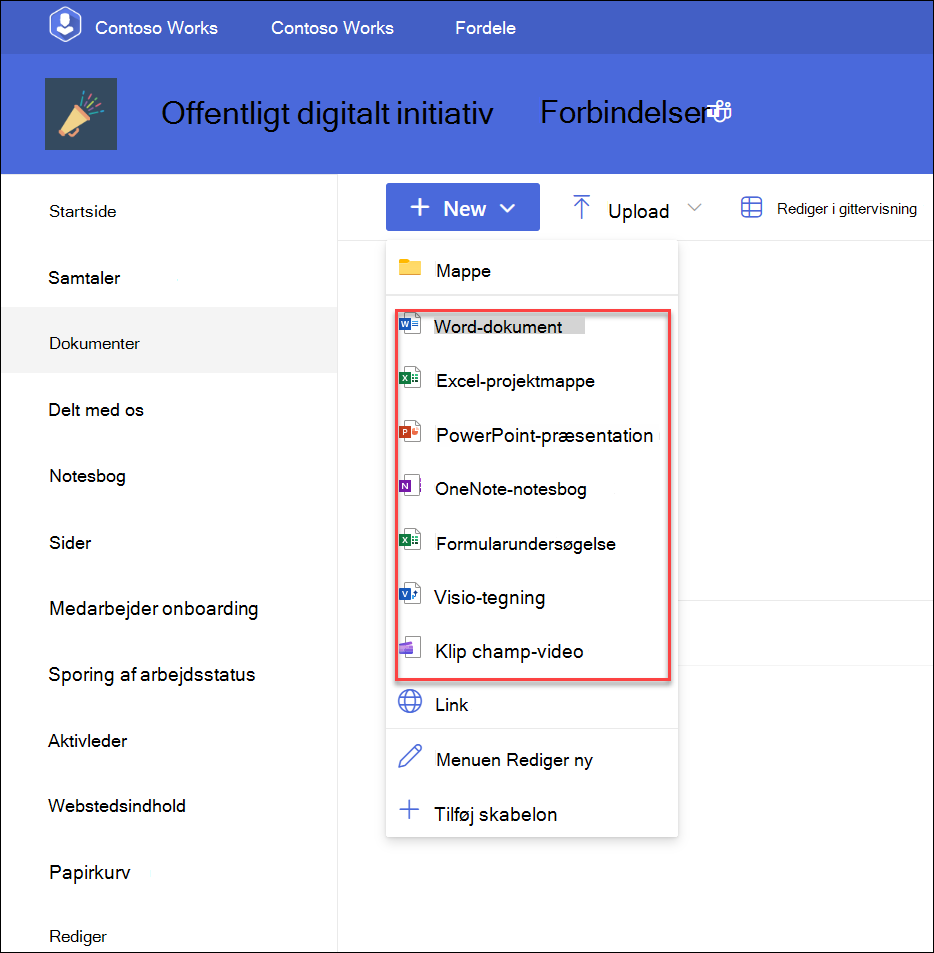The height and width of the screenshot is (953, 934).
Task: Open Samtaler in the side navigation
Action: click(84, 278)
